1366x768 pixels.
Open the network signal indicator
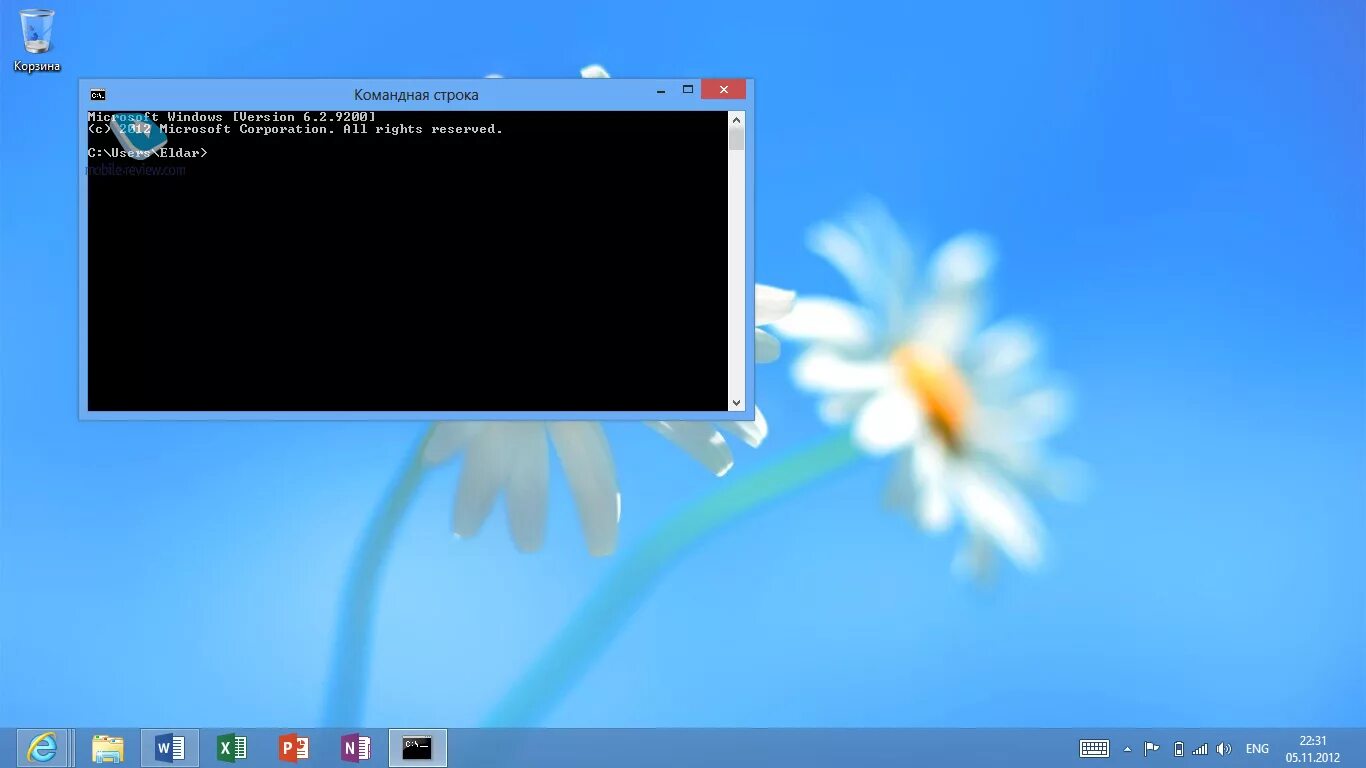coord(1200,748)
